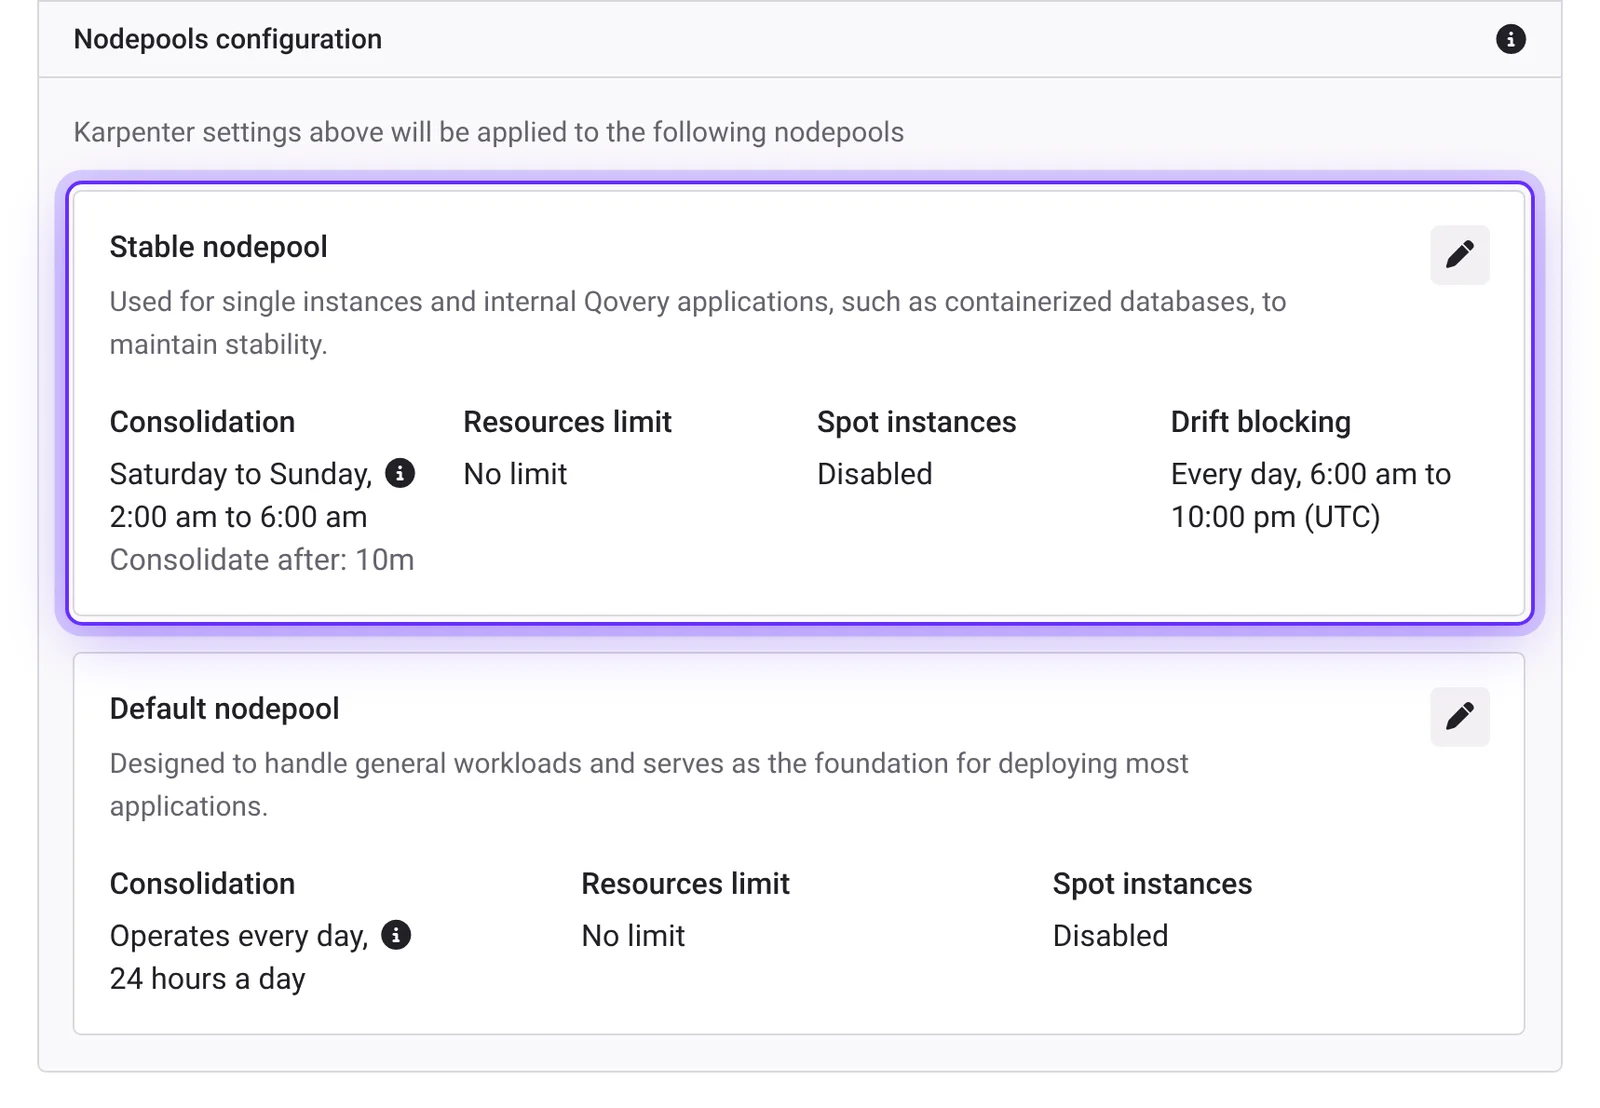Click Stable nodepool Spot instances label
The height and width of the screenshot is (1108, 1600).
point(916,422)
